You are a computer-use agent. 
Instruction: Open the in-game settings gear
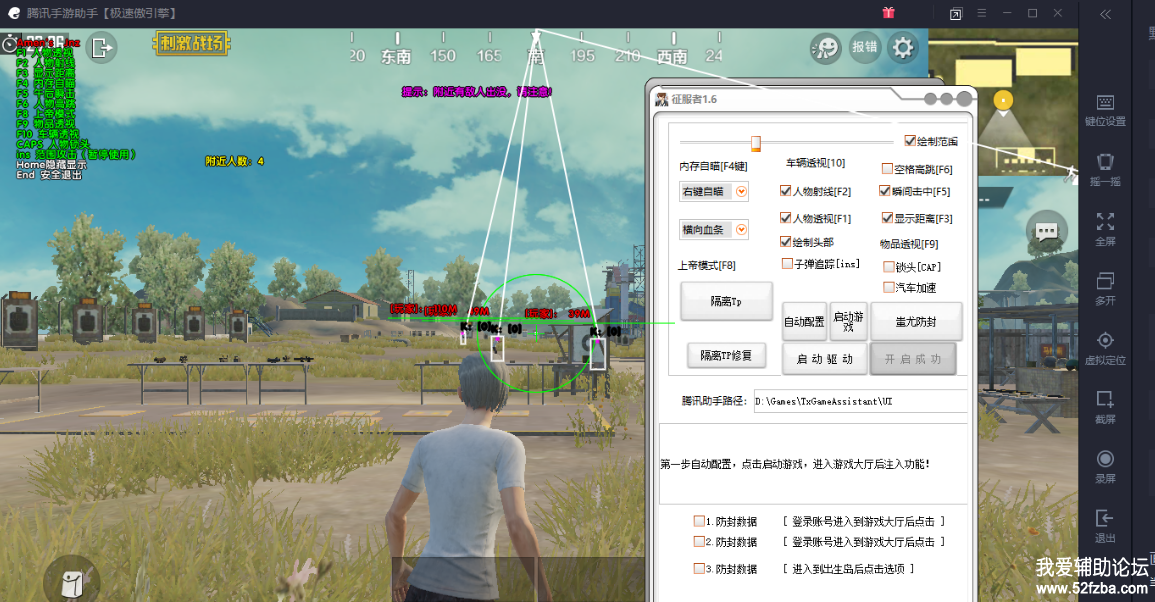tap(903, 47)
